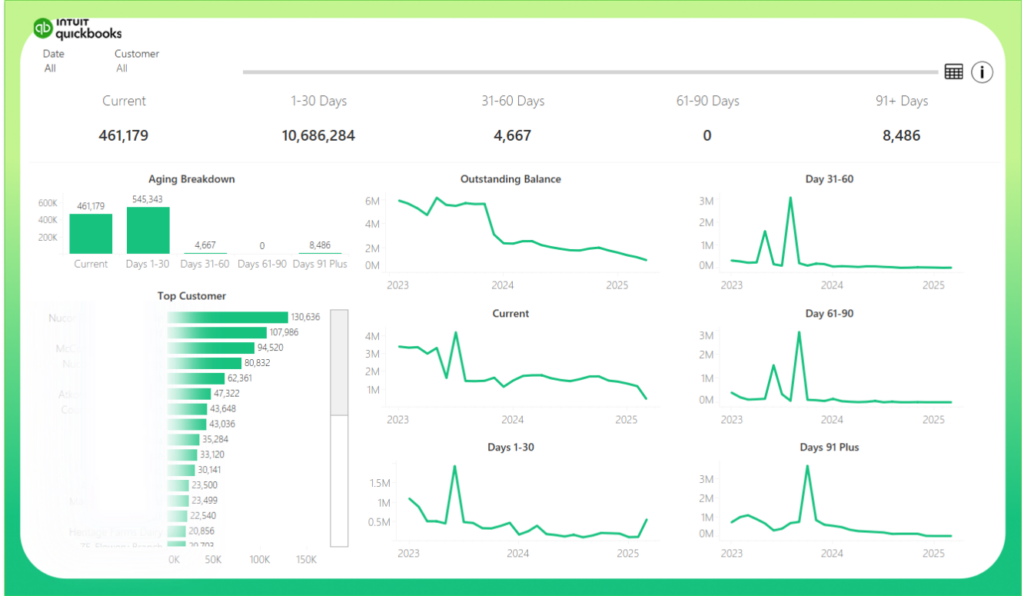This screenshot has width=1024, height=596.
Task: Select the customer bar valued 80,832
Action: pyautogui.click(x=204, y=363)
